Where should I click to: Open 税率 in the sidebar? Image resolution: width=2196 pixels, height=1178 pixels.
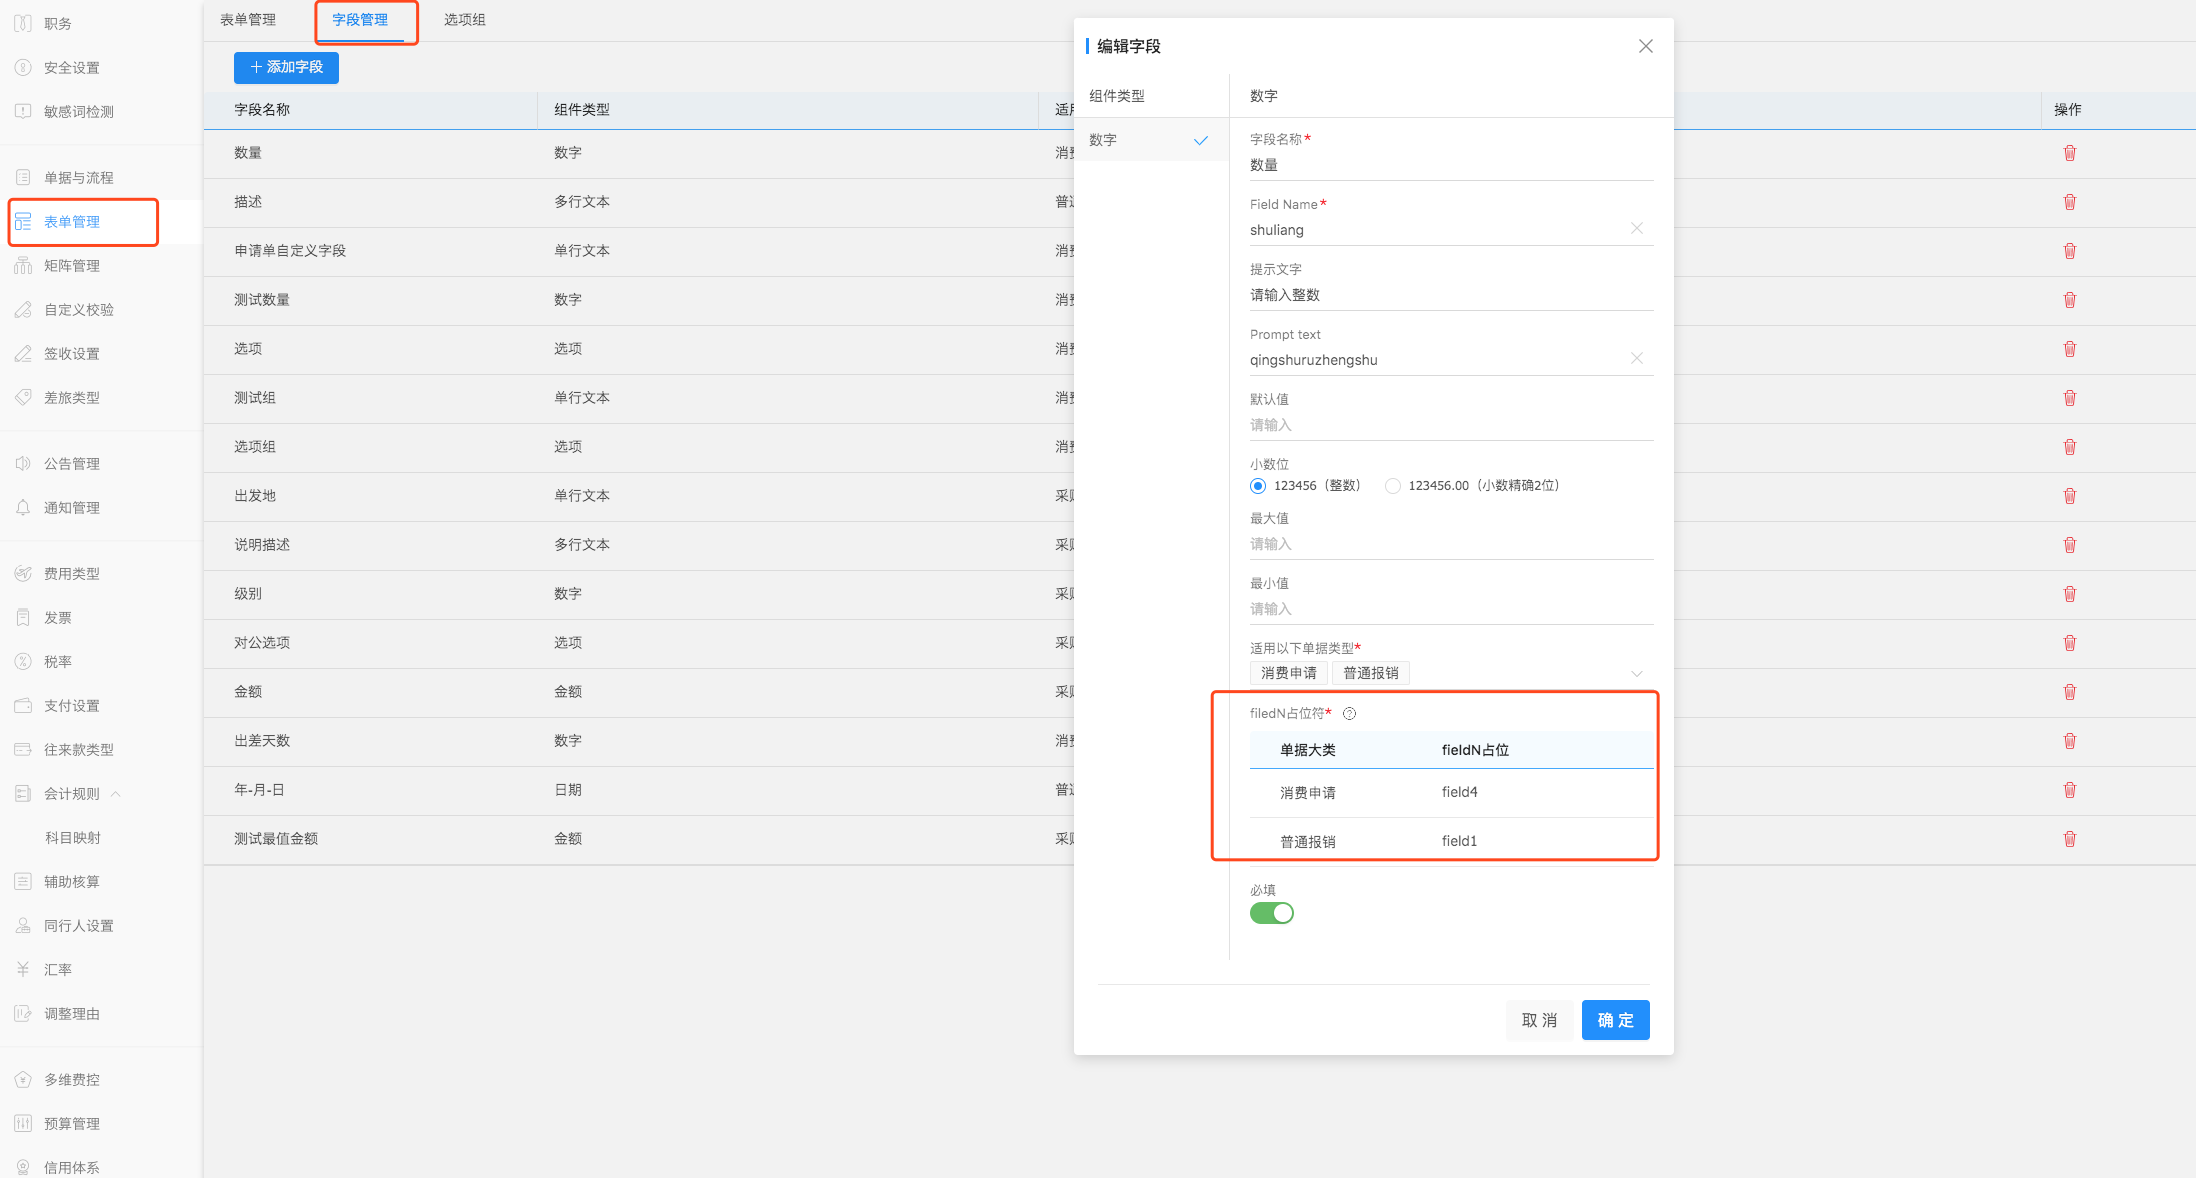pyautogui.click(x=58, y=662)
